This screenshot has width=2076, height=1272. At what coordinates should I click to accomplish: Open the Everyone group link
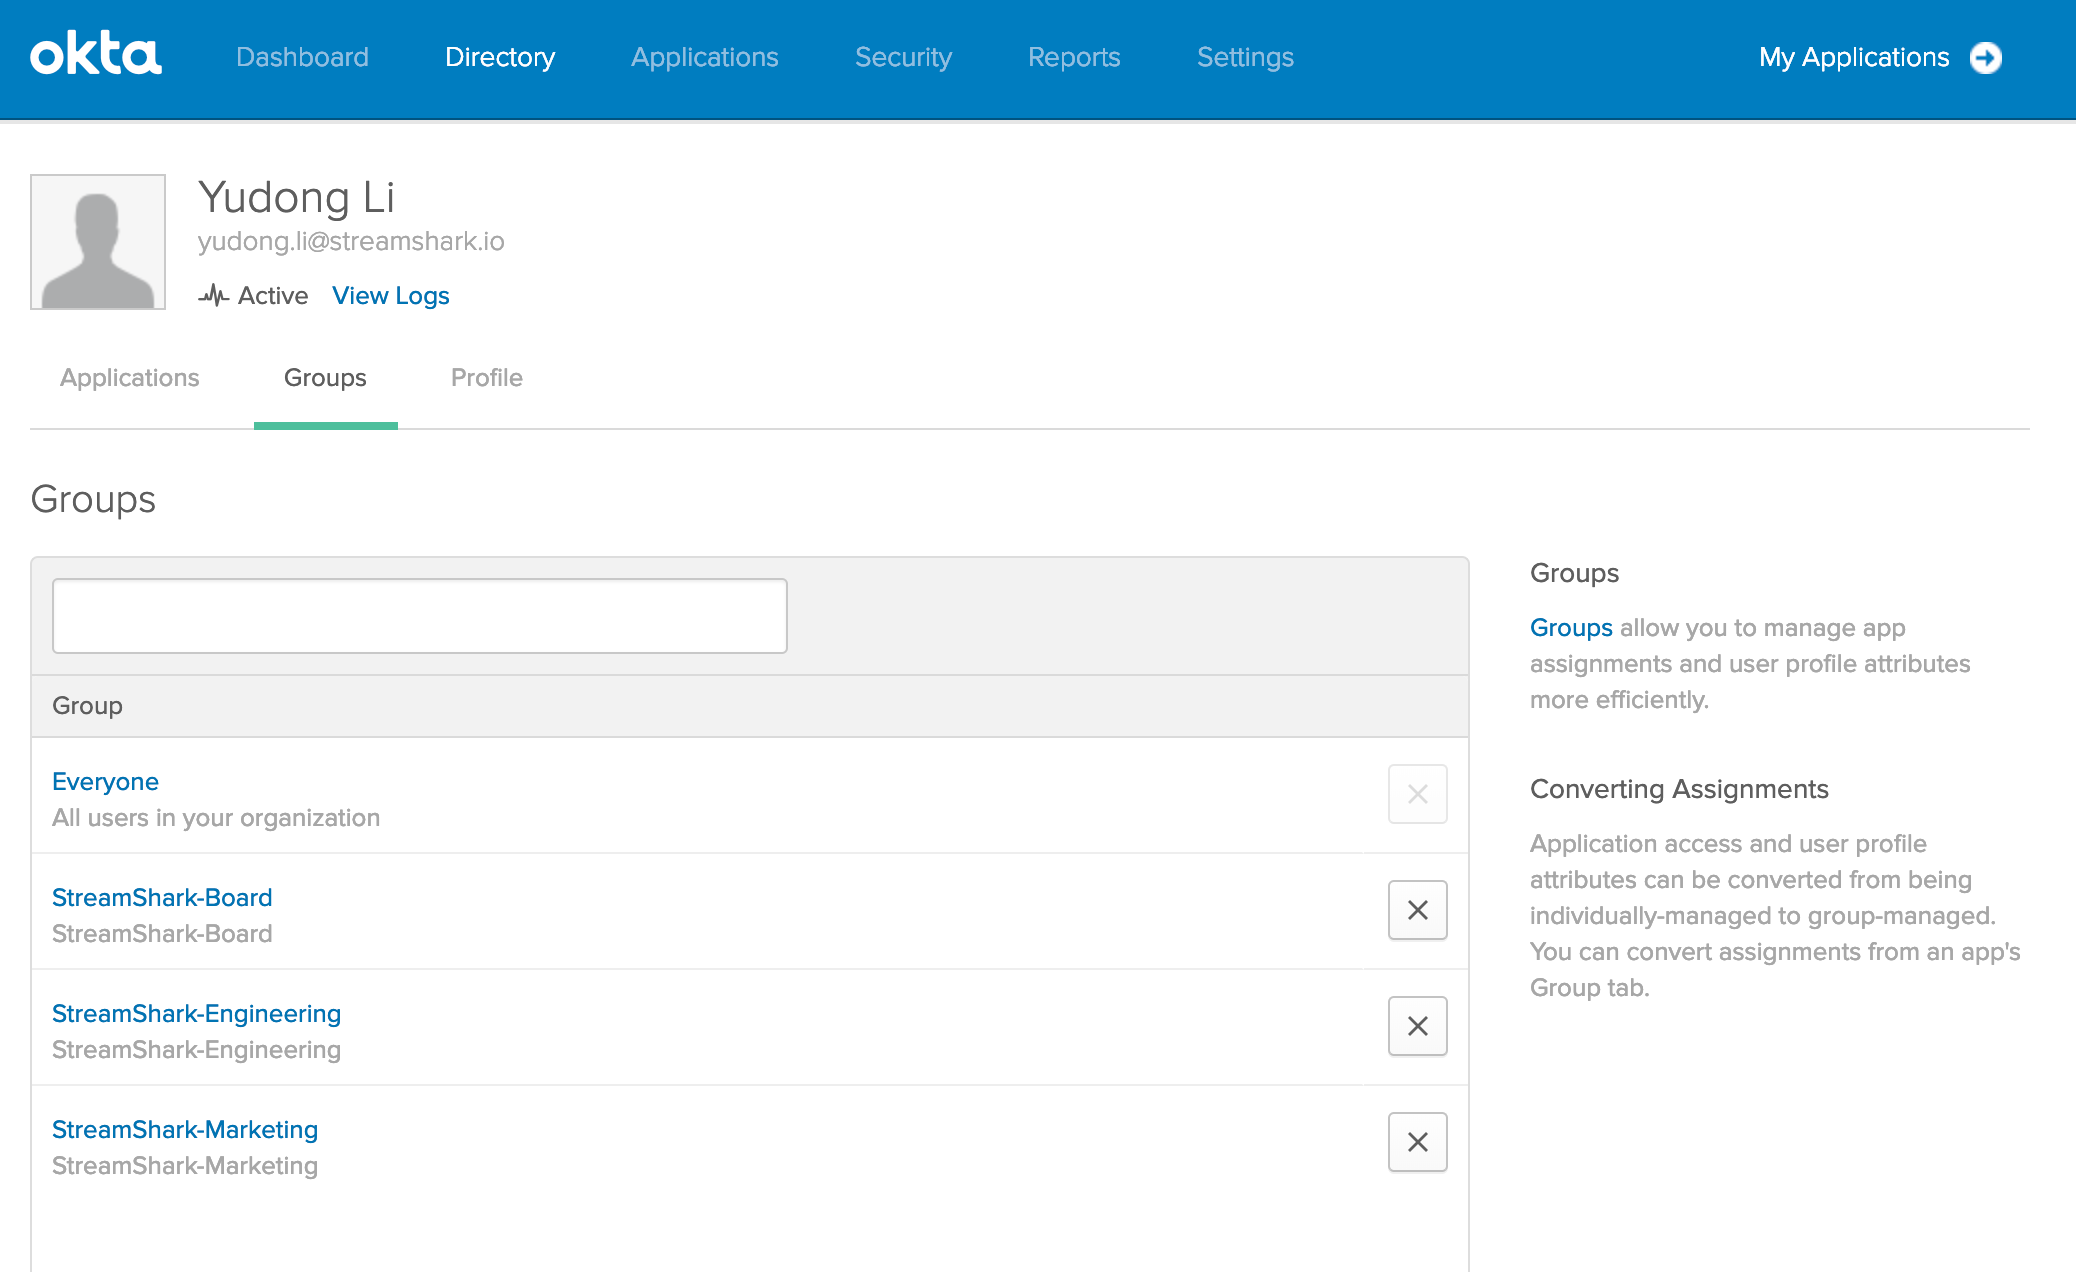coord(105,781)
